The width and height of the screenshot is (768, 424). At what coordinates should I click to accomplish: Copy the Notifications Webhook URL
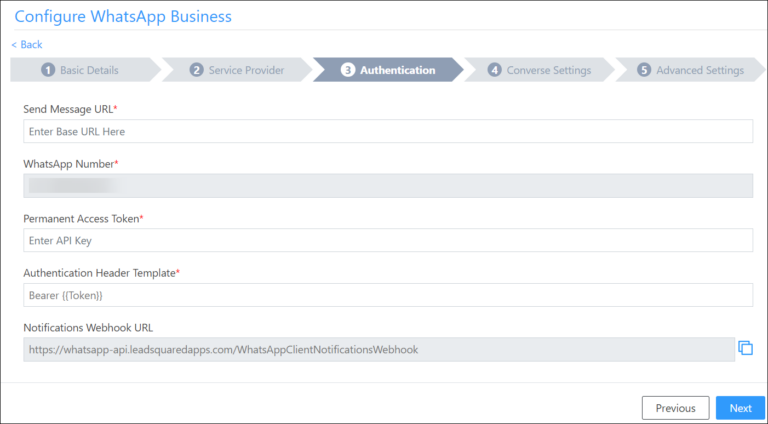[745, 348]
